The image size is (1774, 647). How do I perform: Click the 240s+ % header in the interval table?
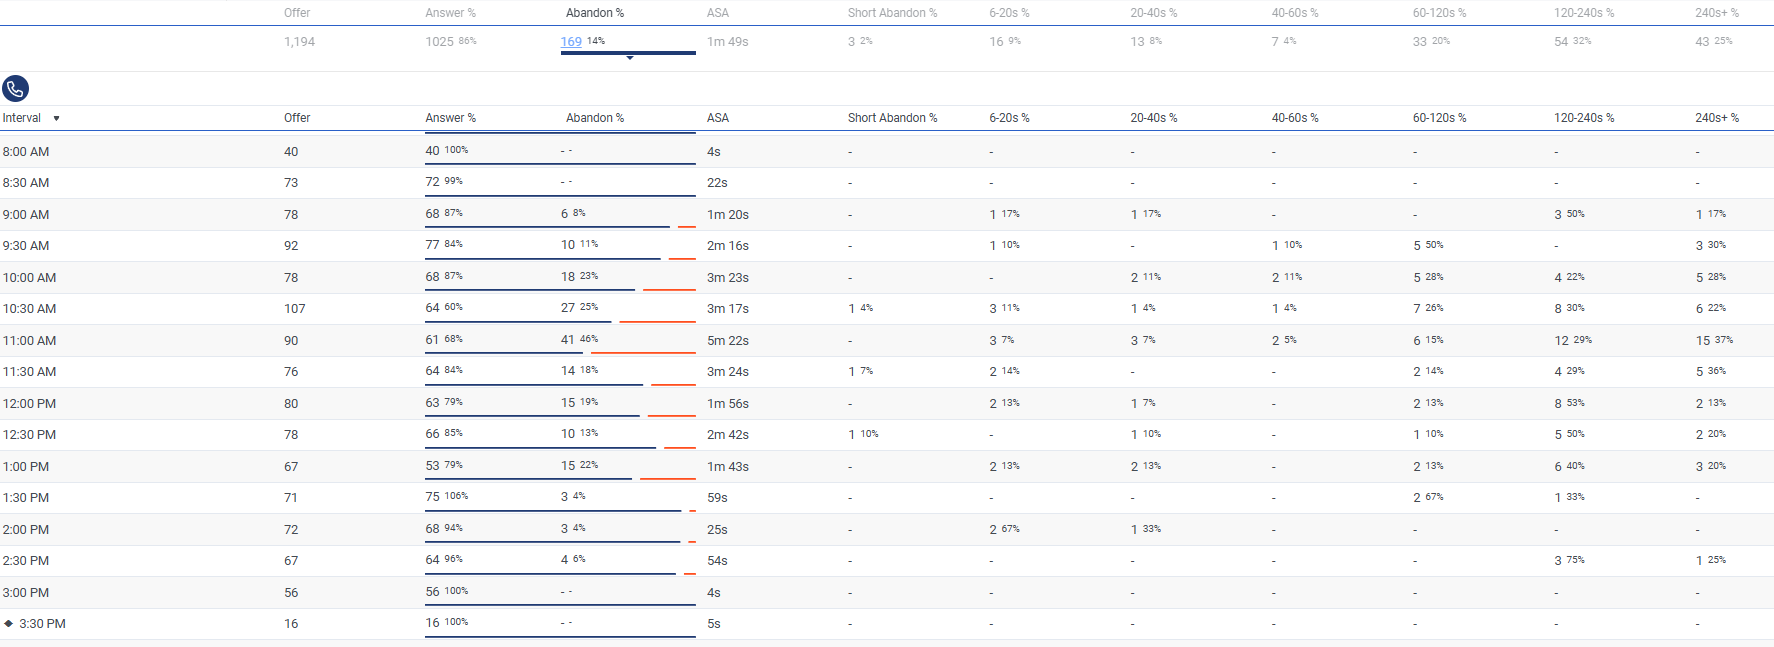tap(1716, 118)
